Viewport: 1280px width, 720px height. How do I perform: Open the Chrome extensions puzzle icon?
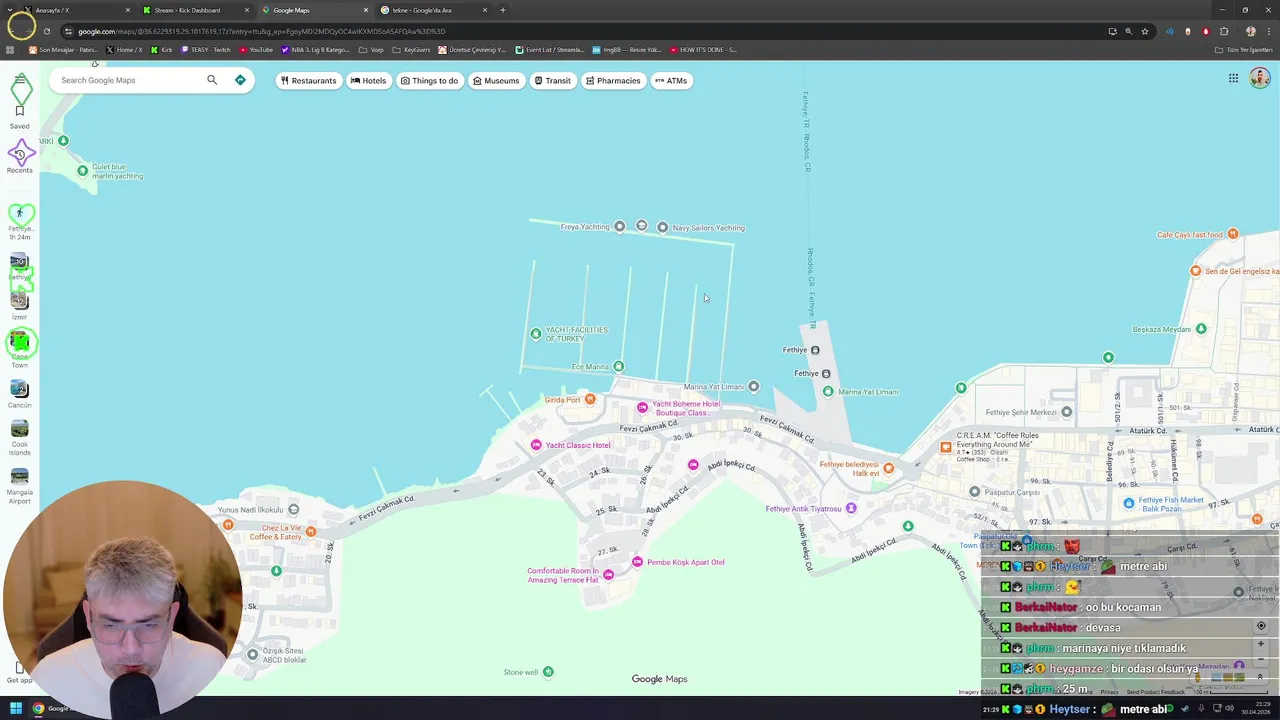click(x=1224, y=31)
